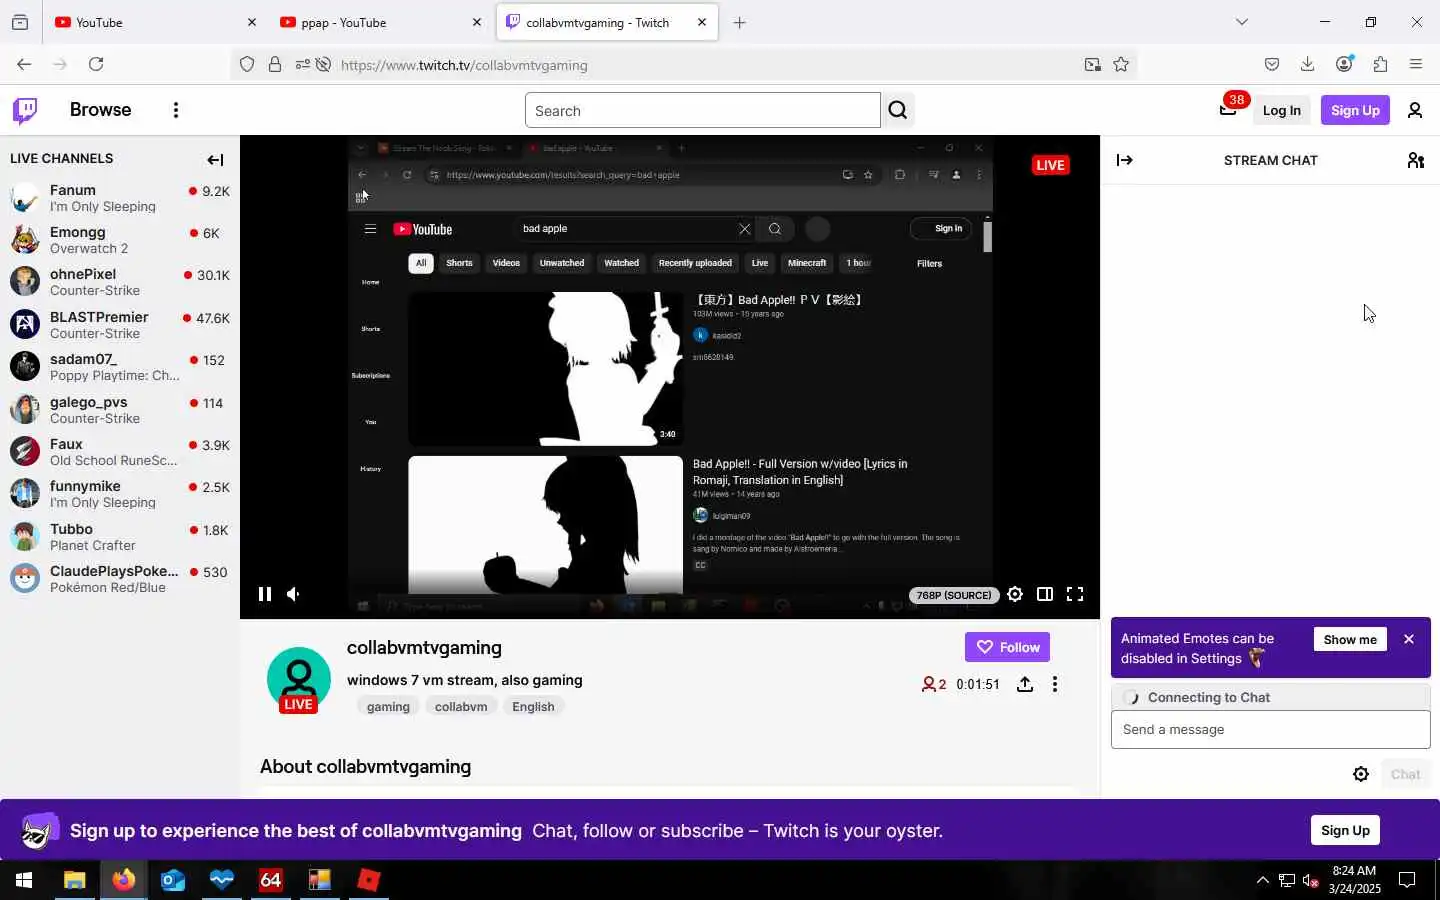
Task: Click the Log In button
Action: [x=1281, y=110]
